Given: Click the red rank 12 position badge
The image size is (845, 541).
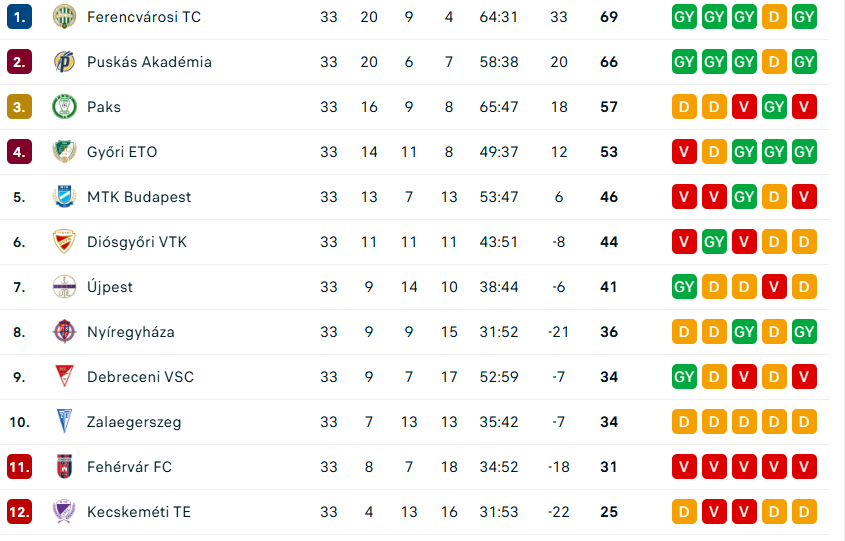Looking at the screenshot, I should point(19,512).
